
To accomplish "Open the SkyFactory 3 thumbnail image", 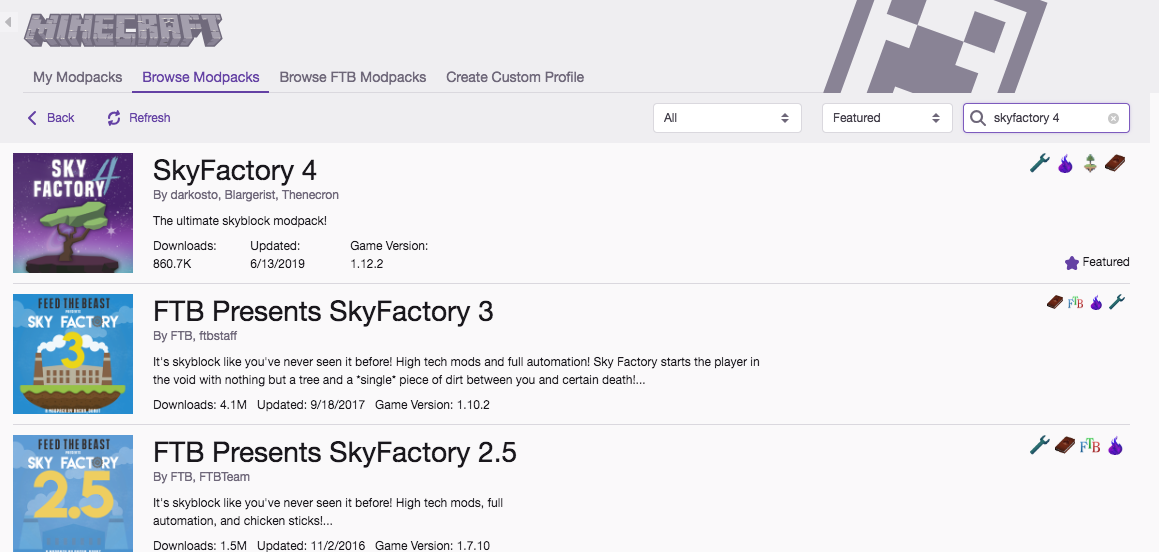I will click(73, 354).
